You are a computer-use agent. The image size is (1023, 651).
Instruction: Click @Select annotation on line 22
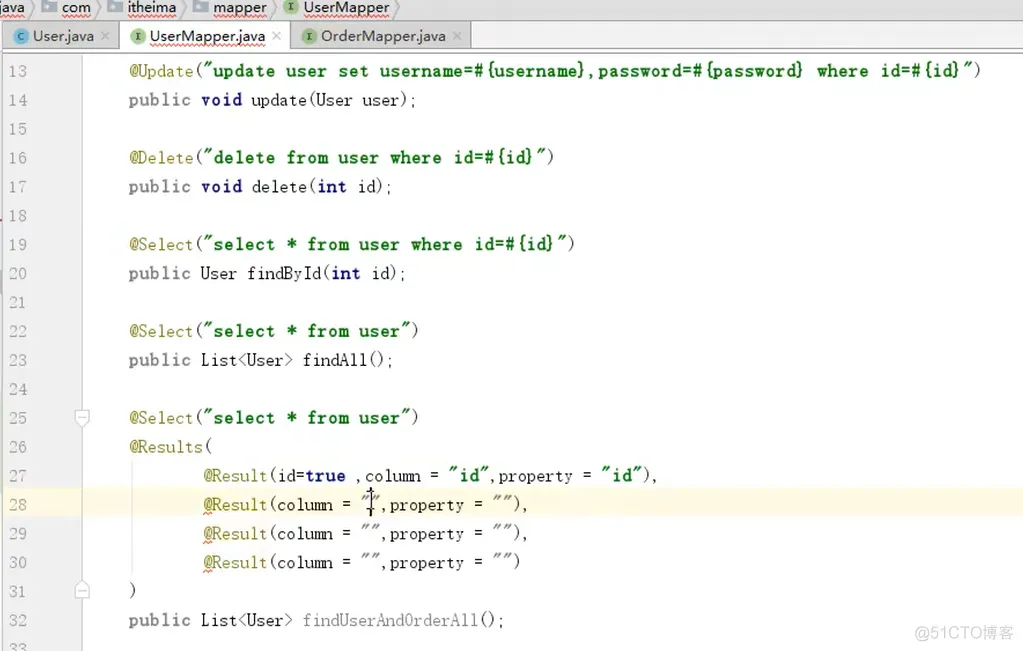click(161, 331)
